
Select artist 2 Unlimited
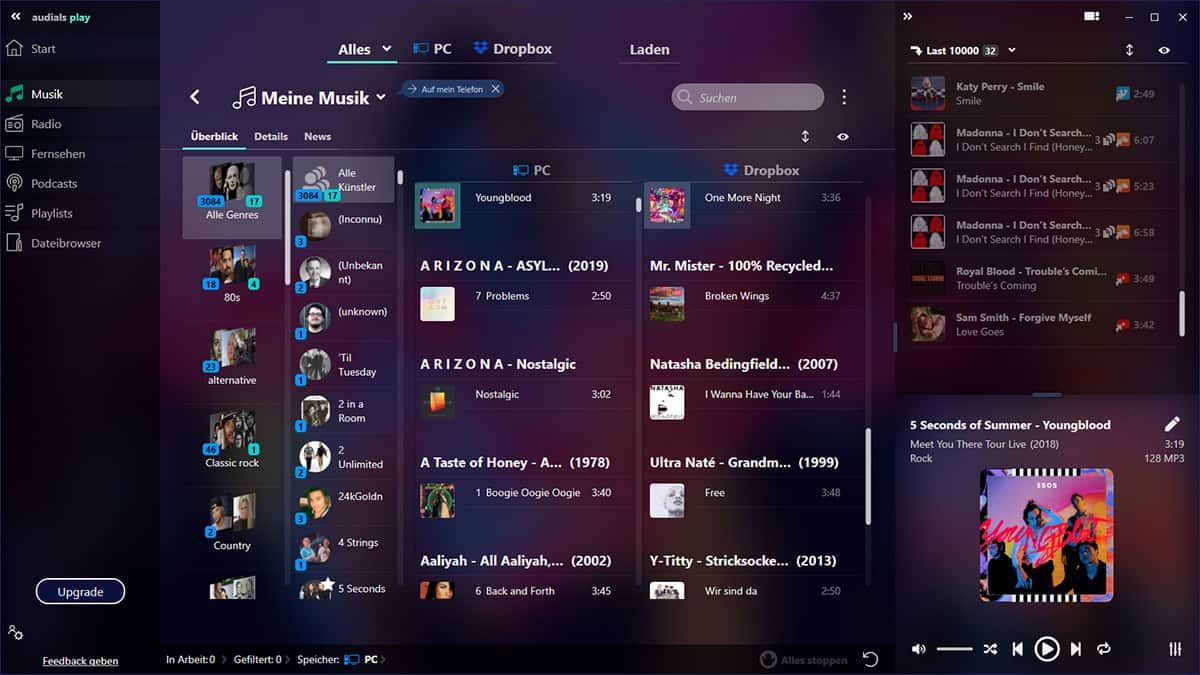point(344,457)
